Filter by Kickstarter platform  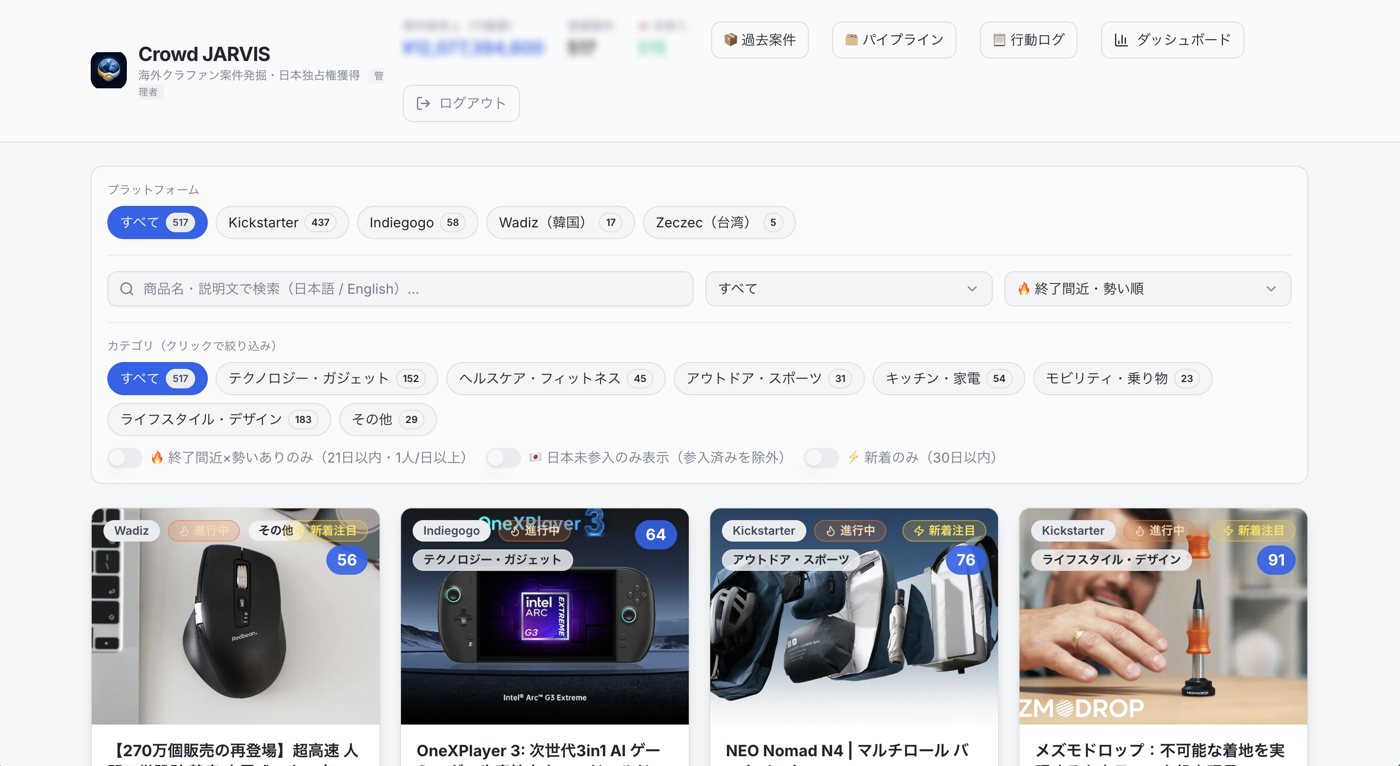click(x=282, y=222)
